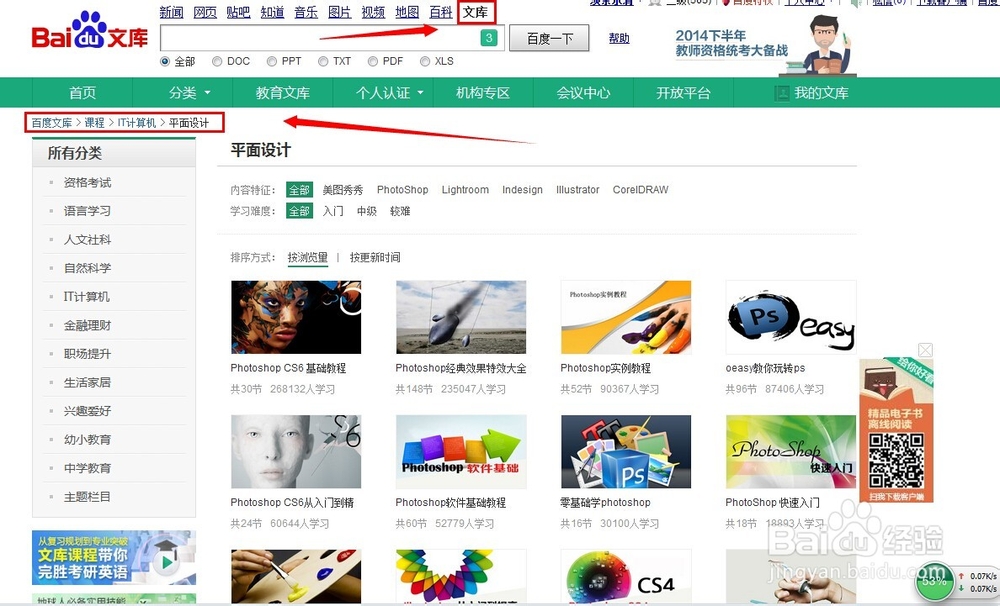1000x606 pixels.
Task: Sort courses by 按更新时间
Action: pyautogui.click(x=375, y=258)
